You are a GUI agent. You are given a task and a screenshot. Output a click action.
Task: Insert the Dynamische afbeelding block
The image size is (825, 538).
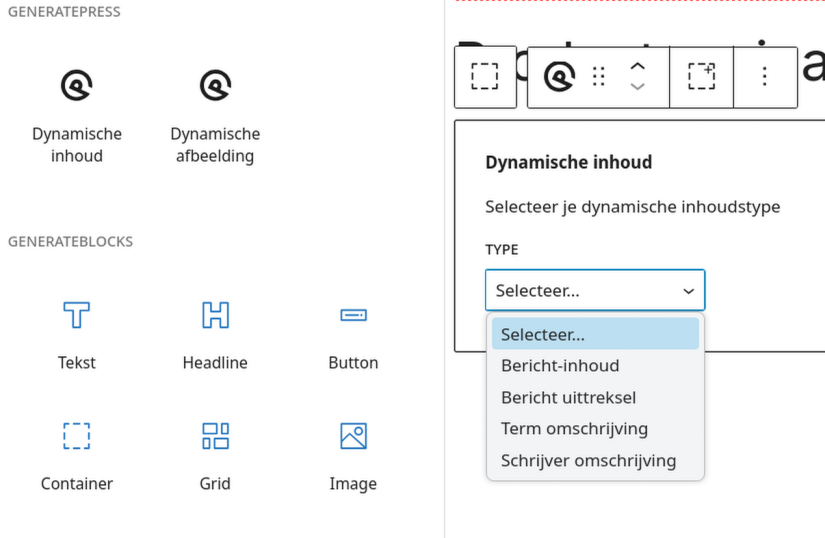coord(215,115)
